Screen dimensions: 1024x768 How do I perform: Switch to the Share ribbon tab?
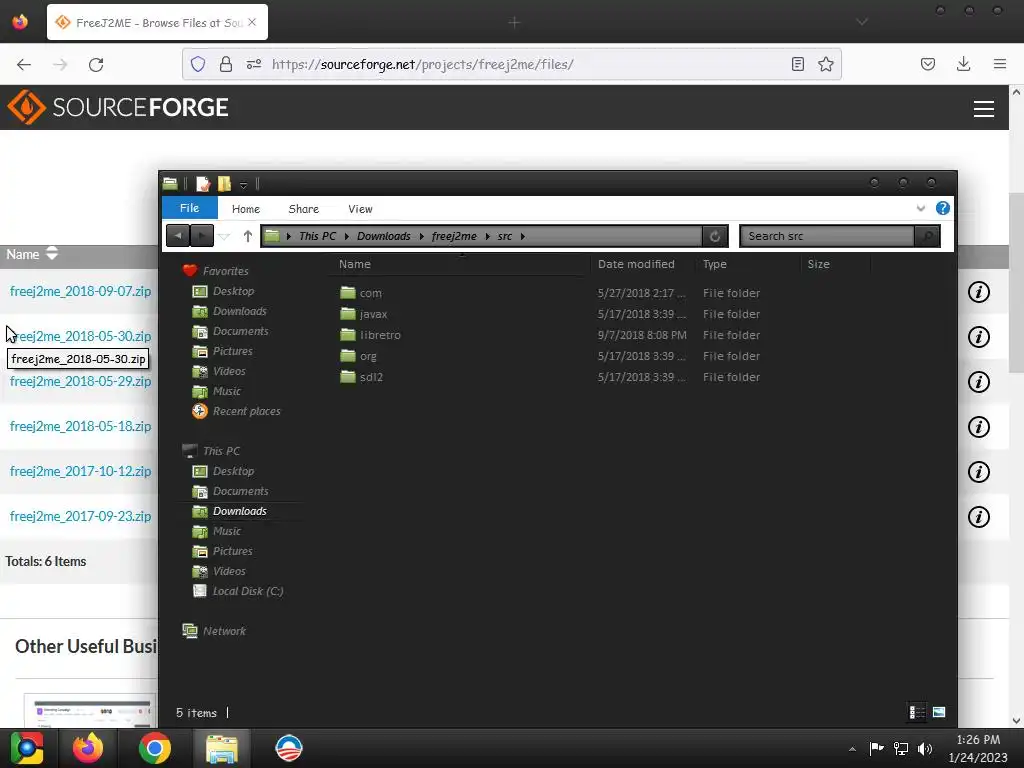click(304, 209)
